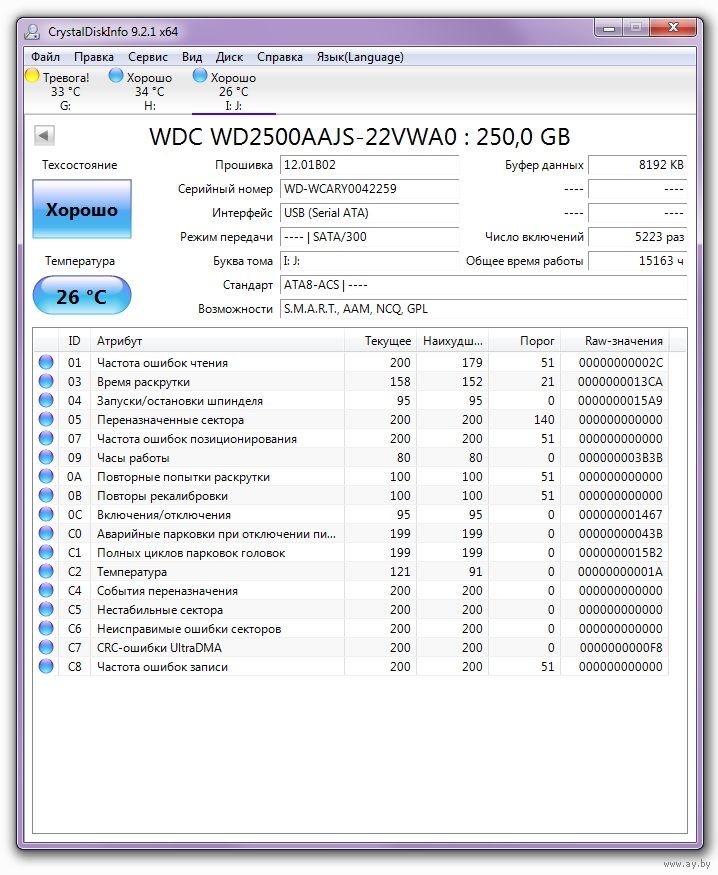The height and width of the screenshot is (875, 718).
Task: Click the Наихудш... column header
Action: (452, 341)
